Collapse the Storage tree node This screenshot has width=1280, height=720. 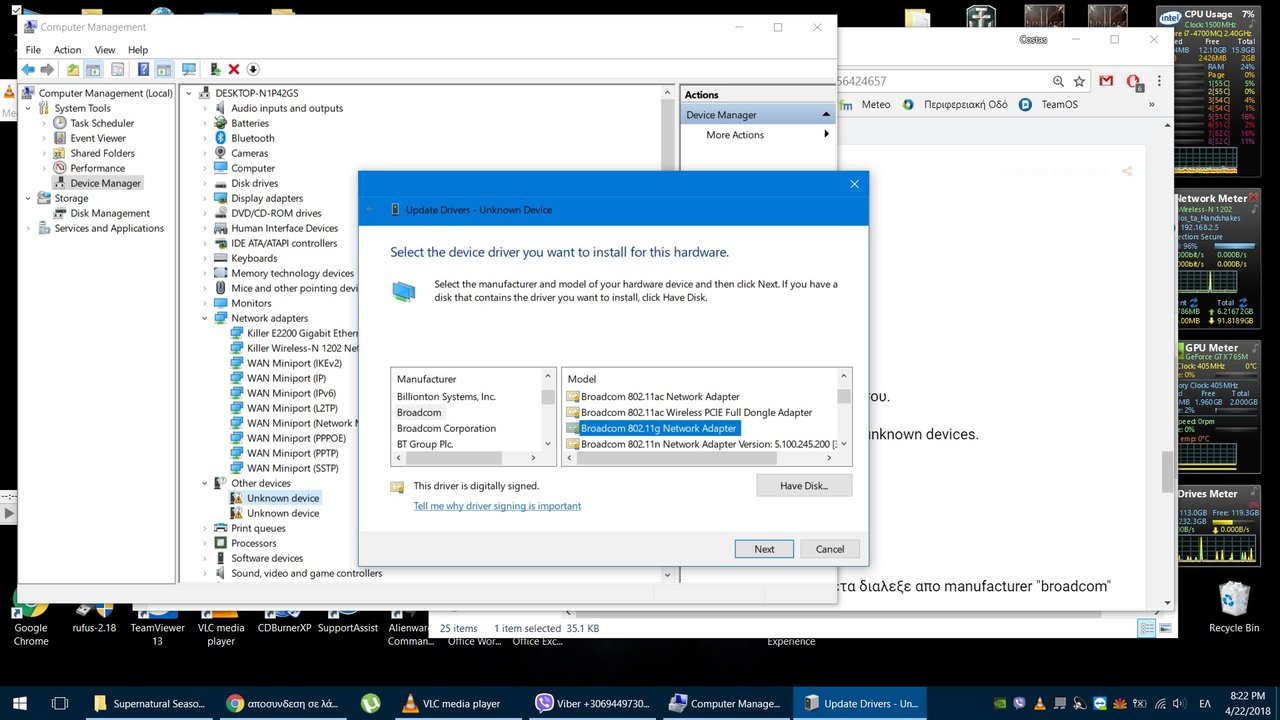29,198
